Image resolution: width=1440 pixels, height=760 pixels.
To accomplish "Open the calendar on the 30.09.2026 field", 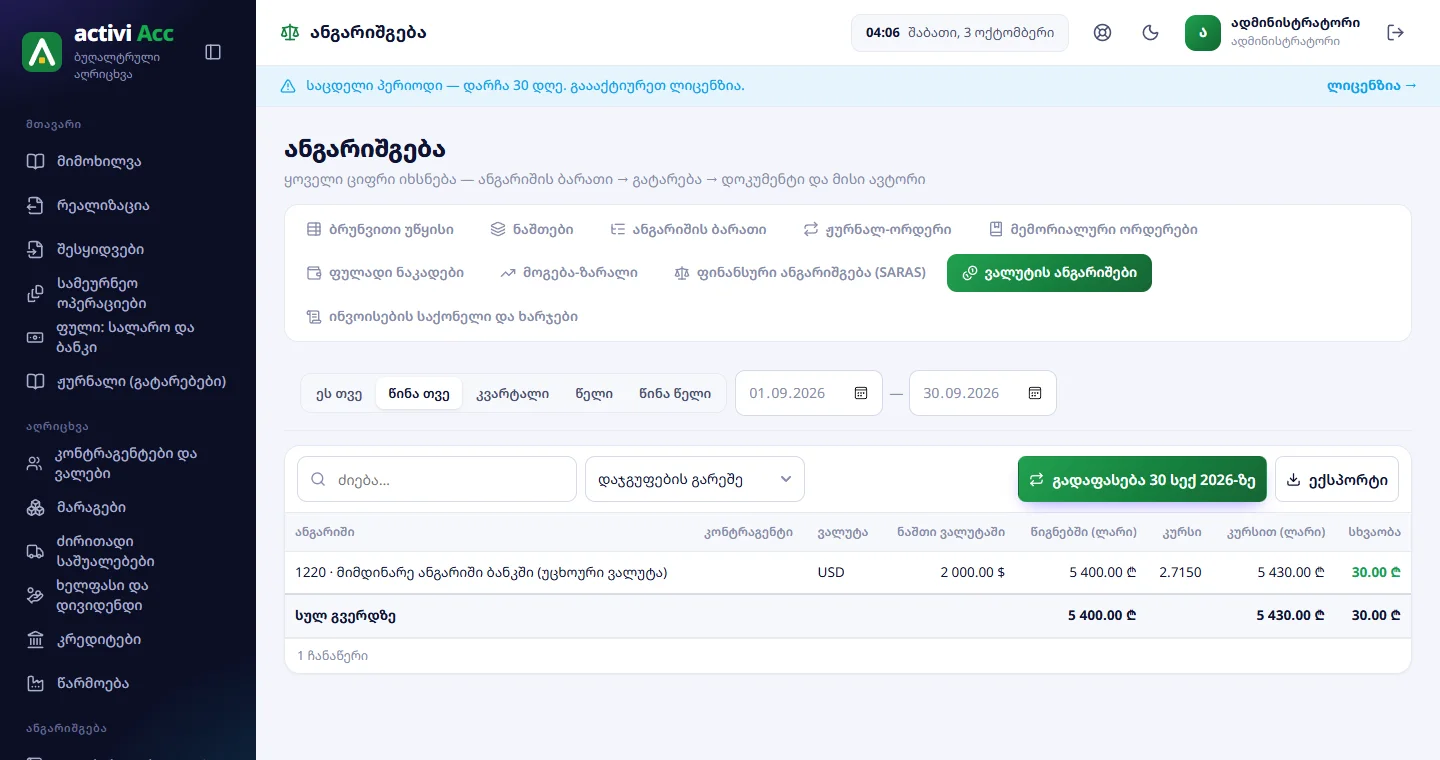I will (1035, 393).
